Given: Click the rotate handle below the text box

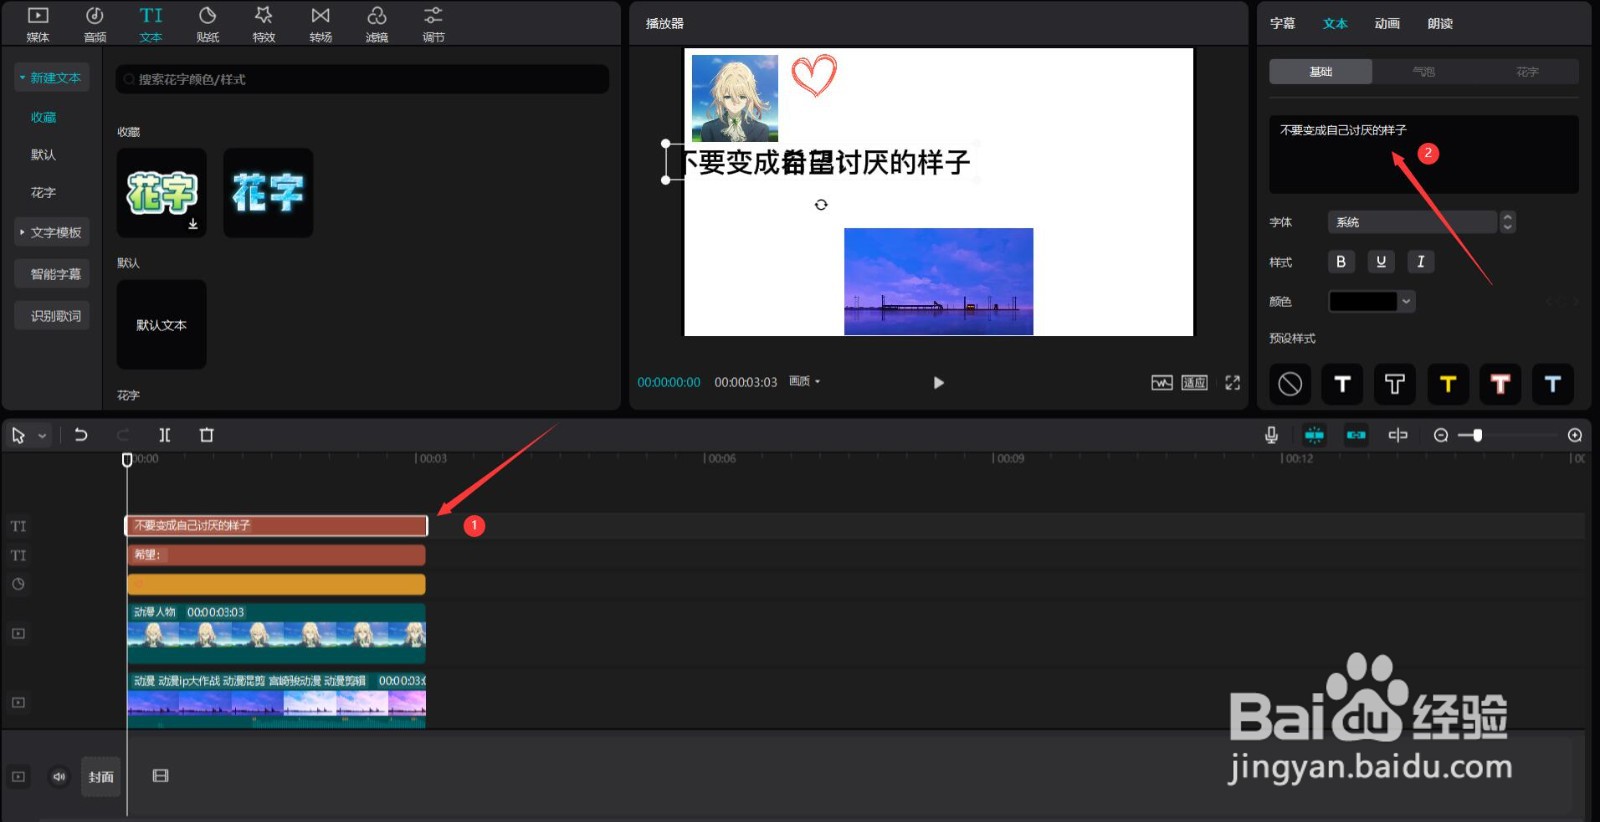Looking at the screenshot, I should point(821,205).
